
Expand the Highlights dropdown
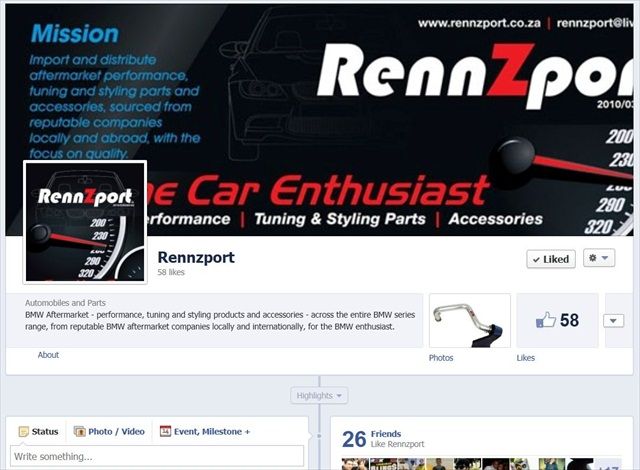pos(319,395)
